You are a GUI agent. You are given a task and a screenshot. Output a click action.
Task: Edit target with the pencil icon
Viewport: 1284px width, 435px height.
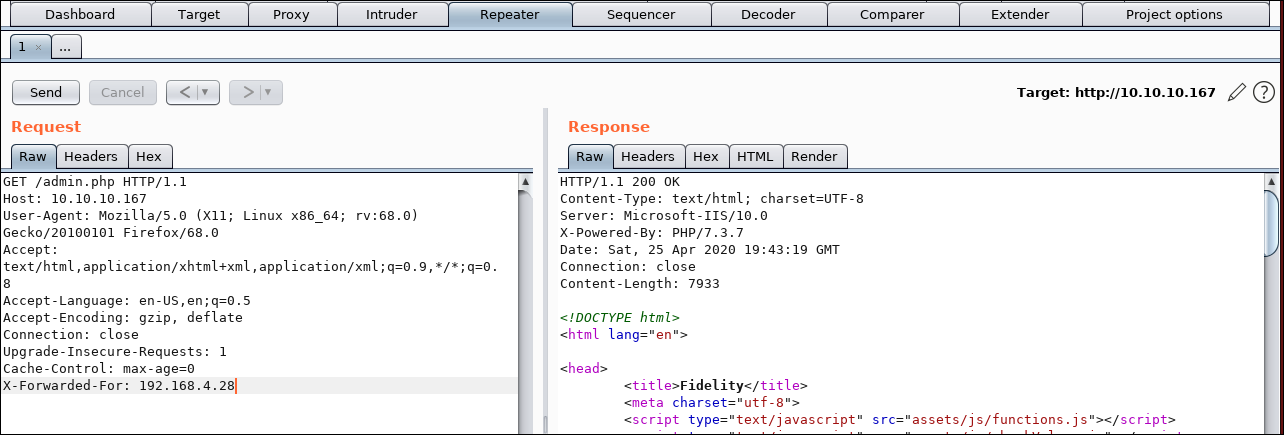coord(1236,92)
